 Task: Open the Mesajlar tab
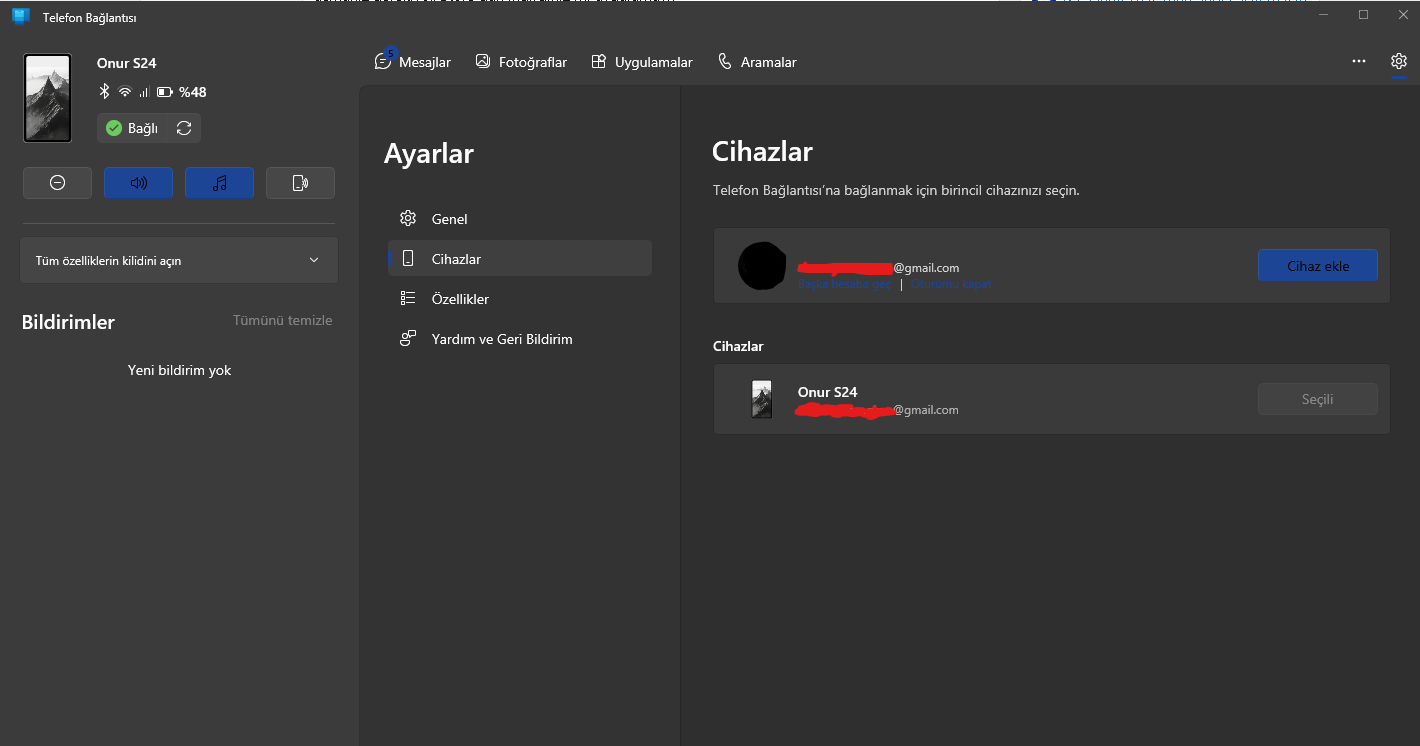413,62
